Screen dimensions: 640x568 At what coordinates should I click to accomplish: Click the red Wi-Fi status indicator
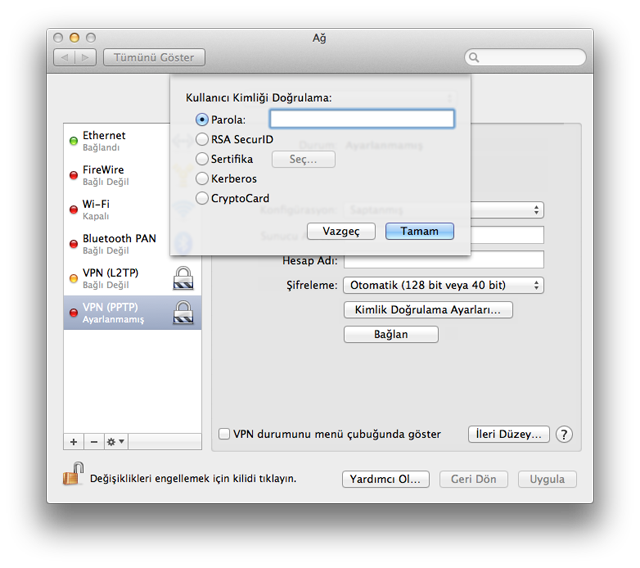coord(73,210)
